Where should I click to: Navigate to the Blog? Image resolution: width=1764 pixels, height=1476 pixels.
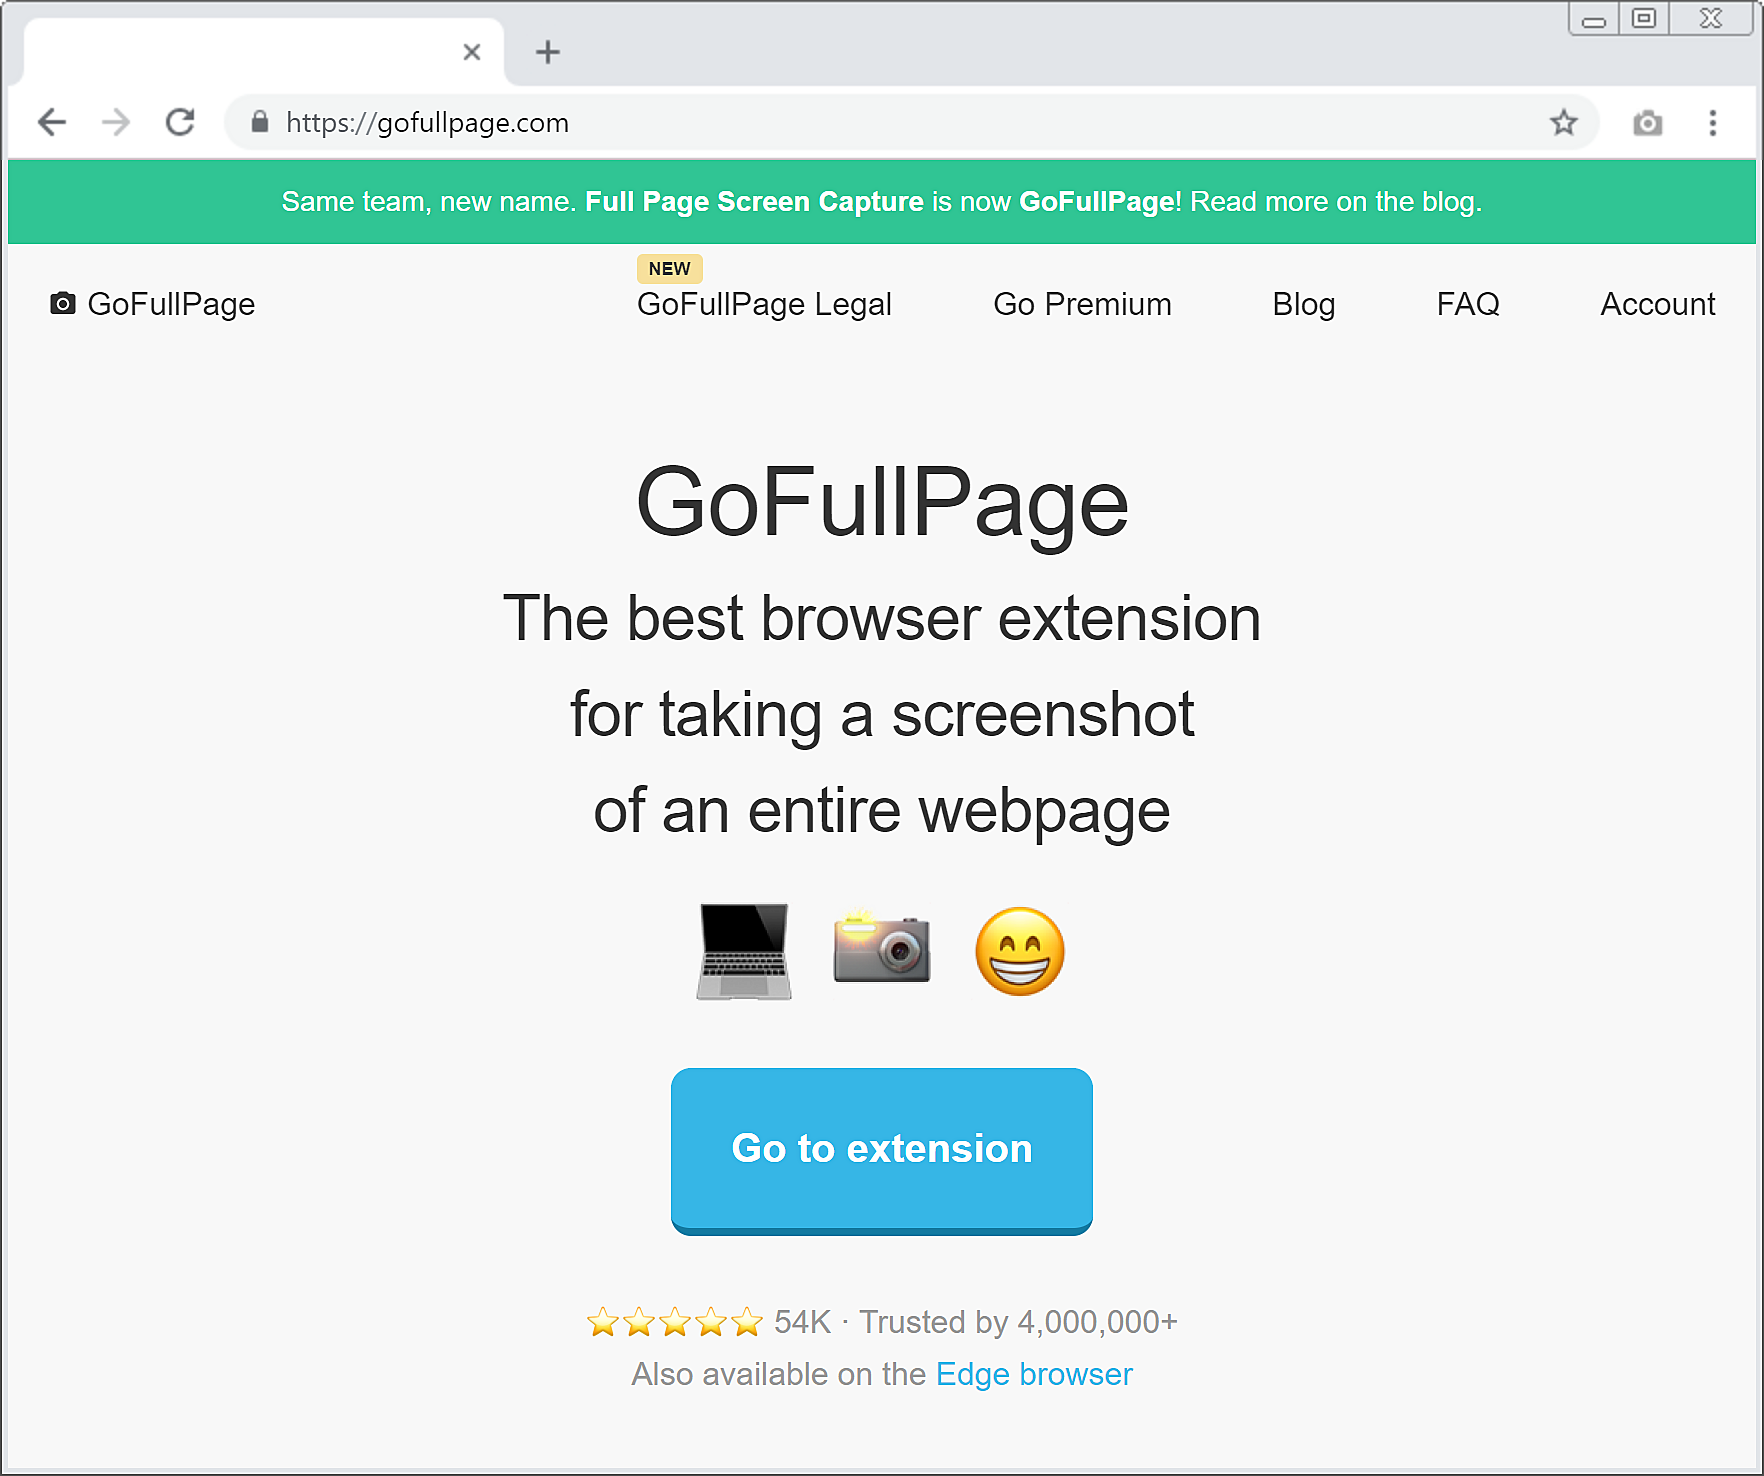point(1304,304)
